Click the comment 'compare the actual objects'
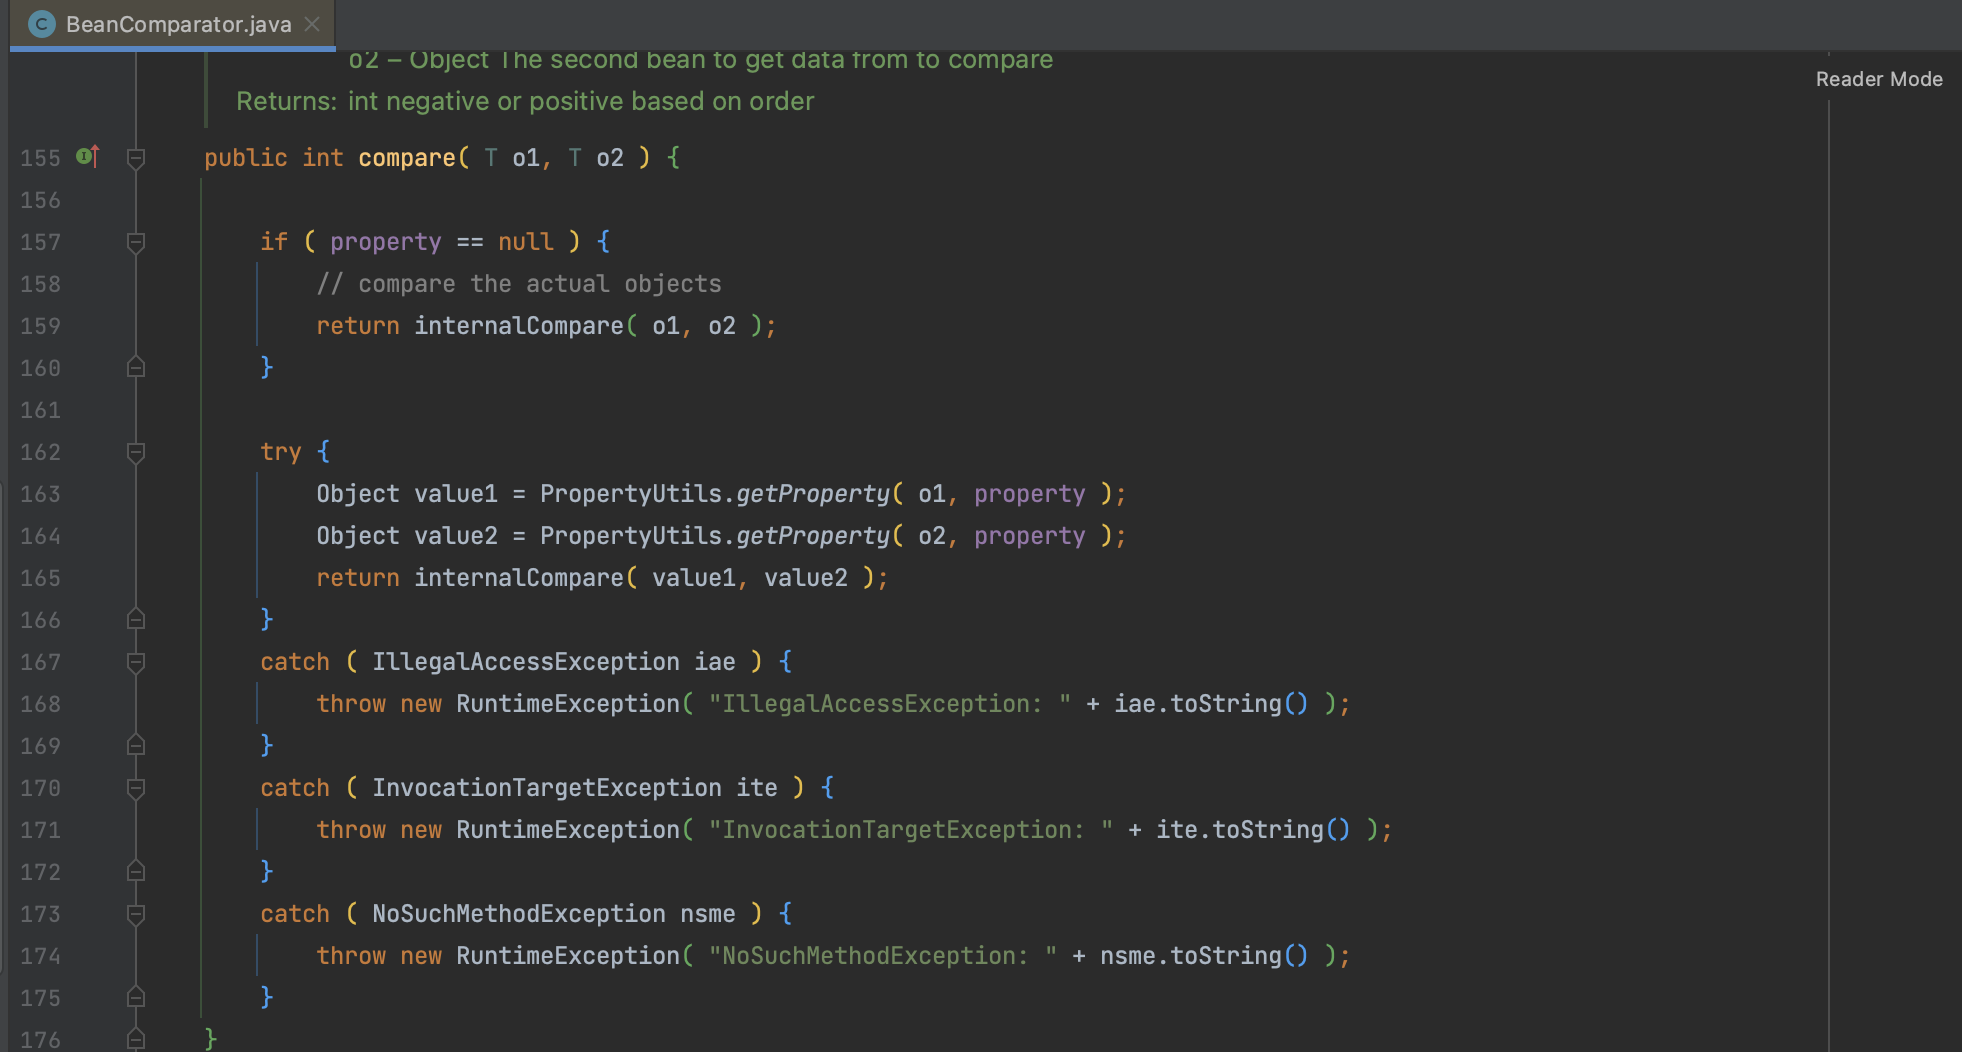Screen dimensions: 1962x1052 [x=519, y=284]
